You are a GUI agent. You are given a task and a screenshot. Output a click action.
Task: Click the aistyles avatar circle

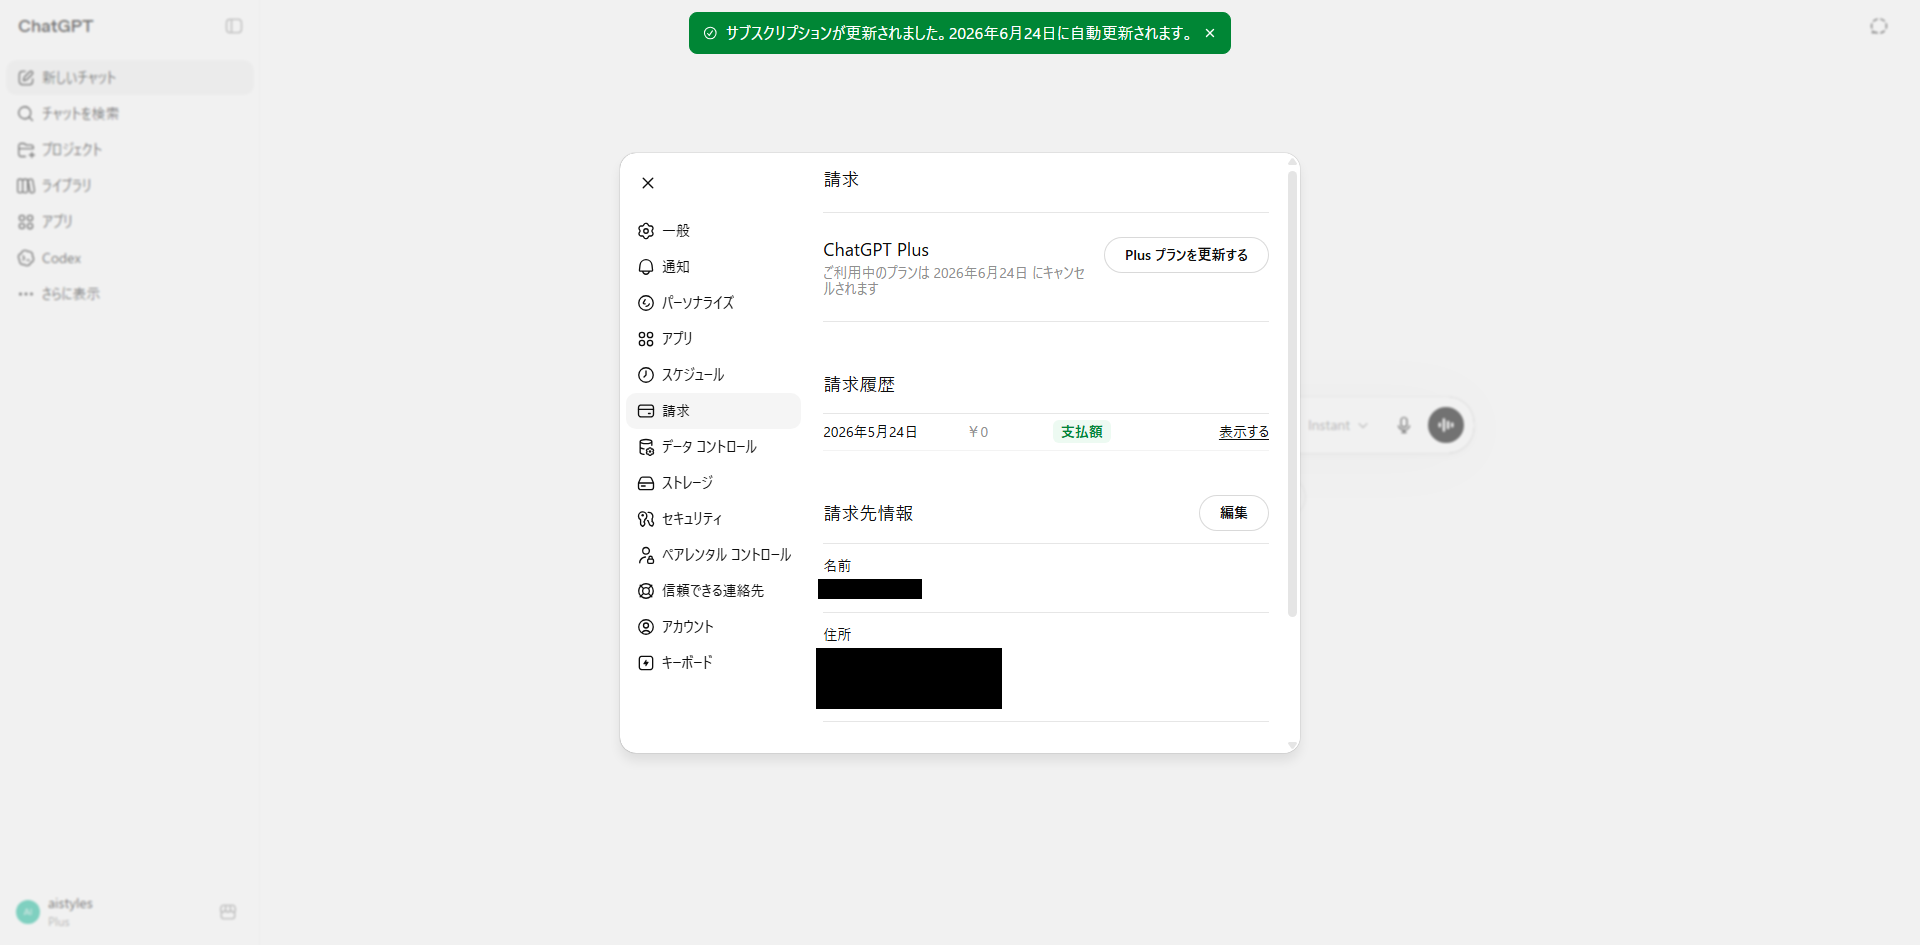(28, 912)
